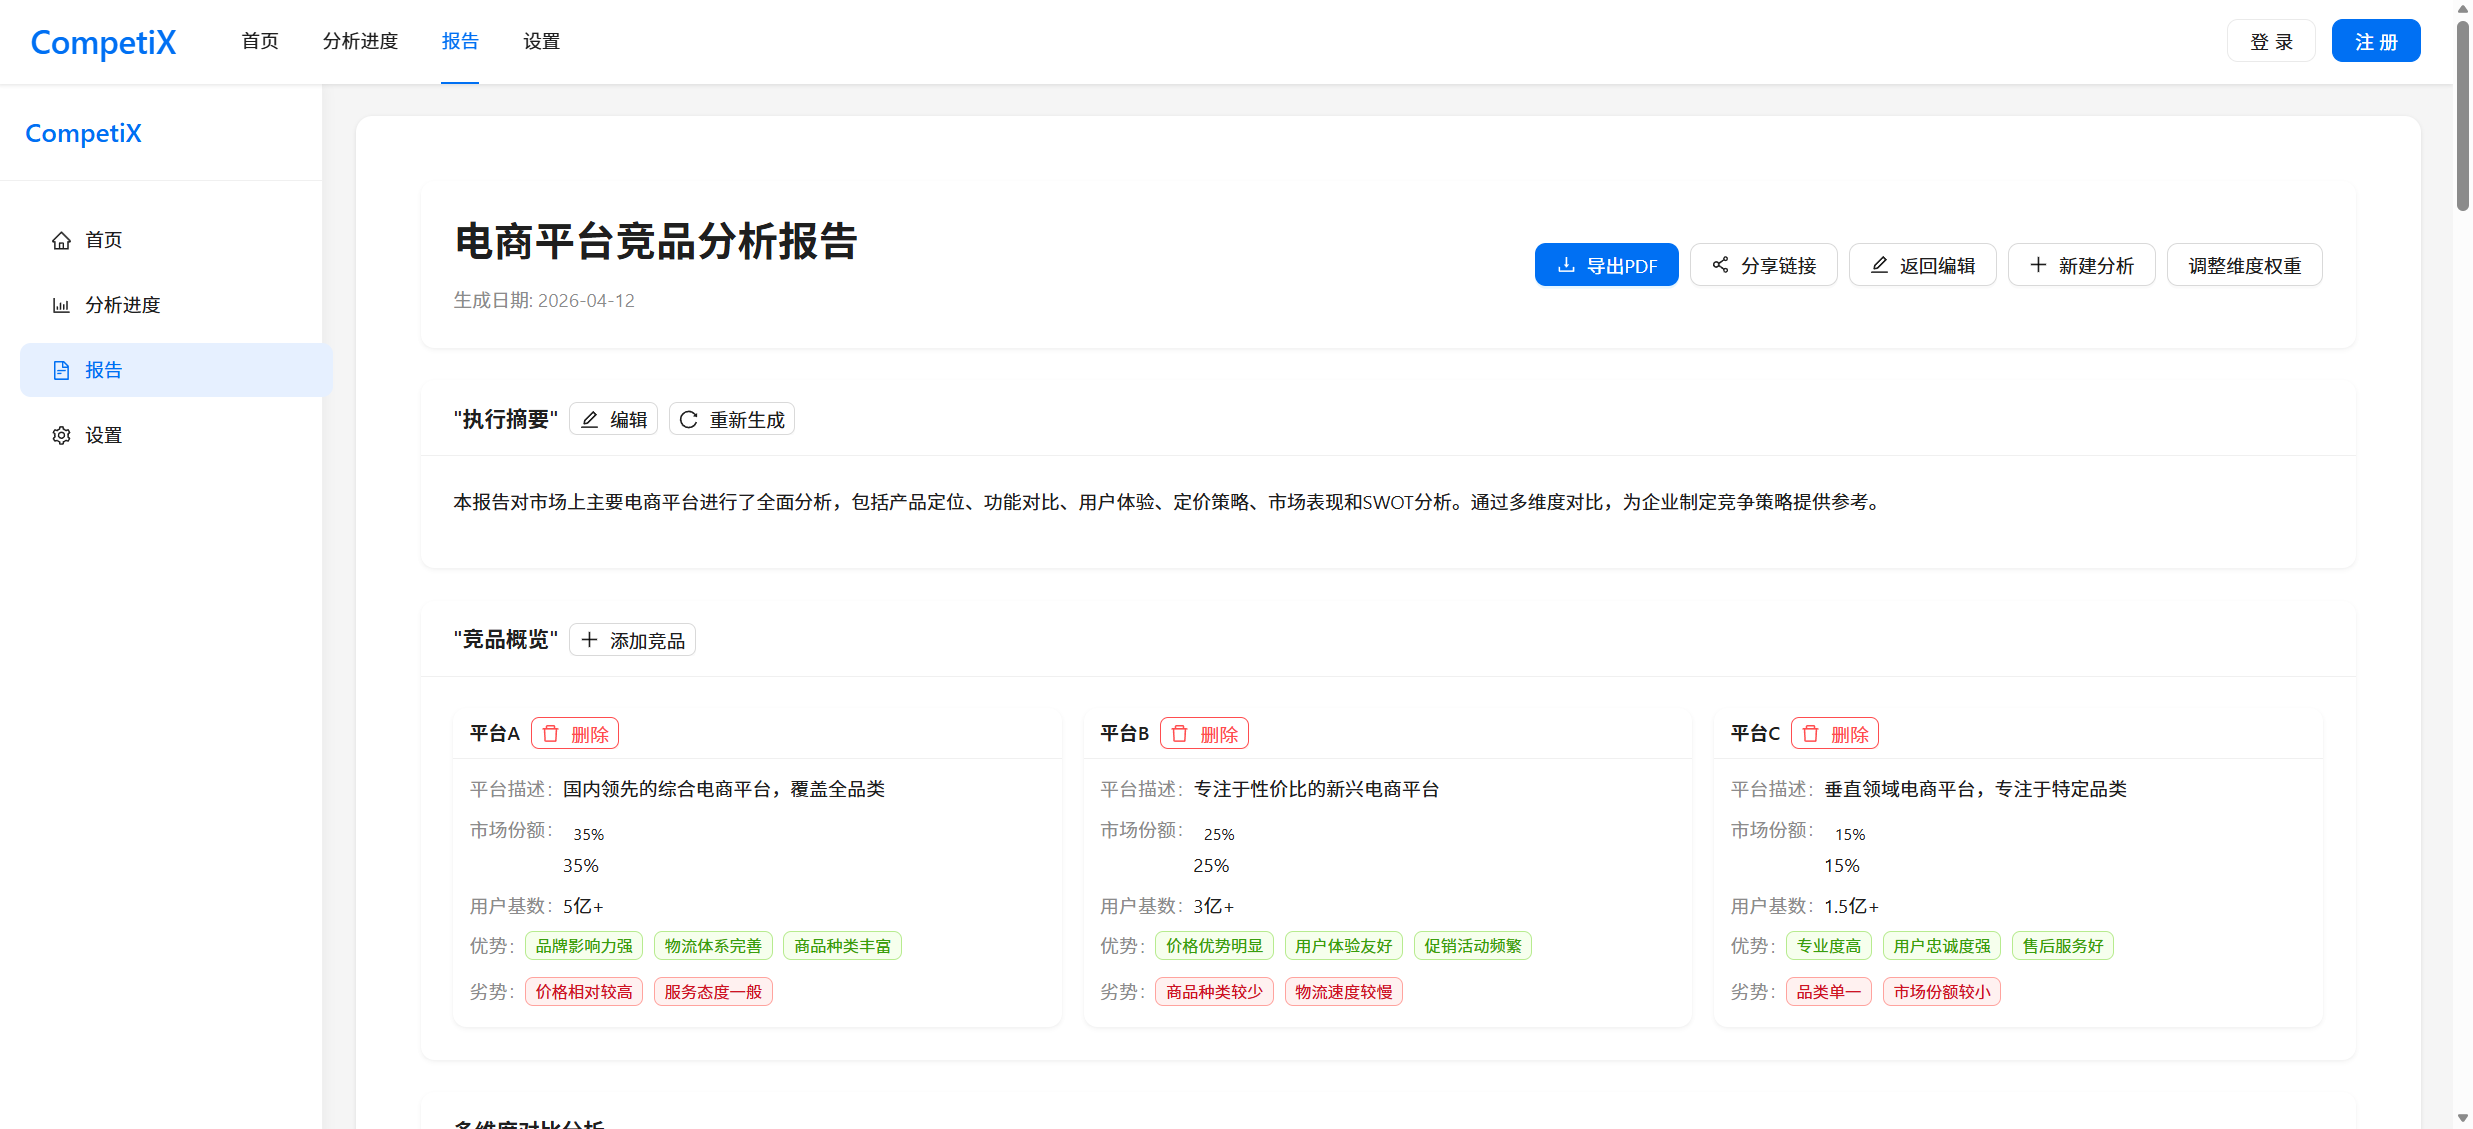Click 调整维度权重 button
The height and width of the screenshot is (1129, 2473).
(2244, 265)
